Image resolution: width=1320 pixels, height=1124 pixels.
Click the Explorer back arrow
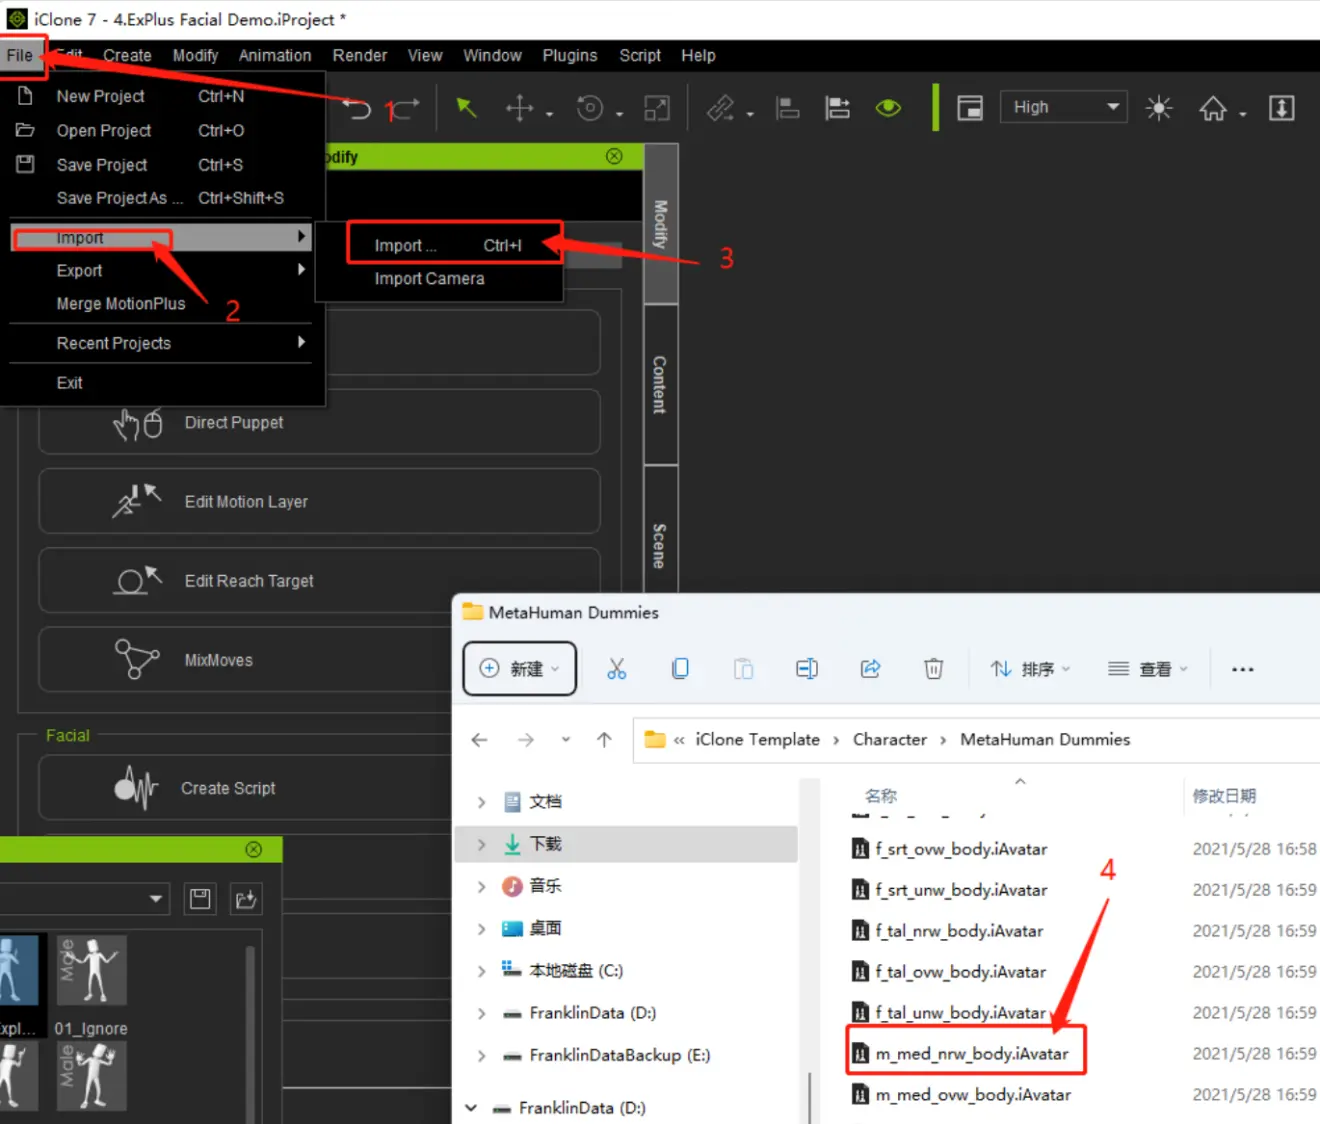point(480,740)
